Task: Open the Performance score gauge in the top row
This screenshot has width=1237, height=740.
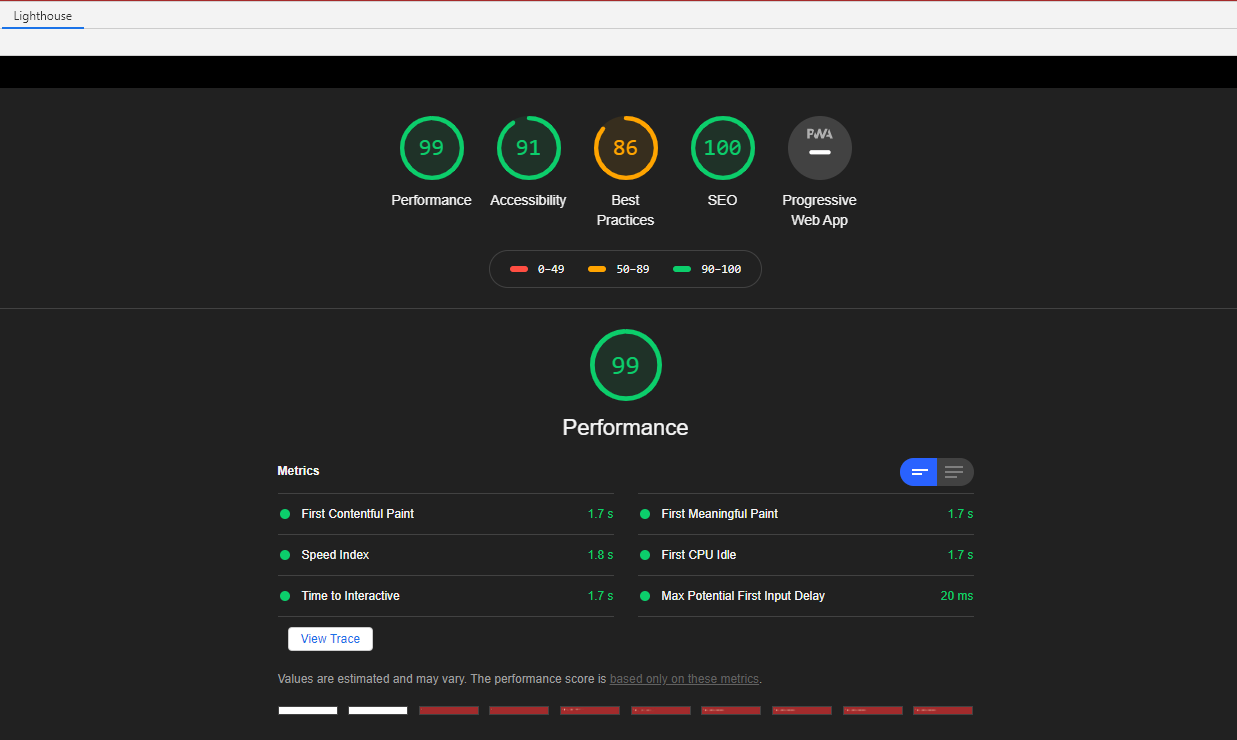Action: 431,148
